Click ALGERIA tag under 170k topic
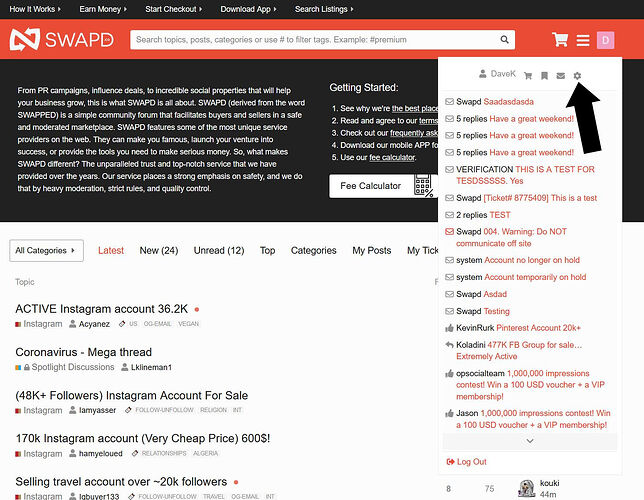This screenshot has height=500, width=644. [x=205, y=453]
